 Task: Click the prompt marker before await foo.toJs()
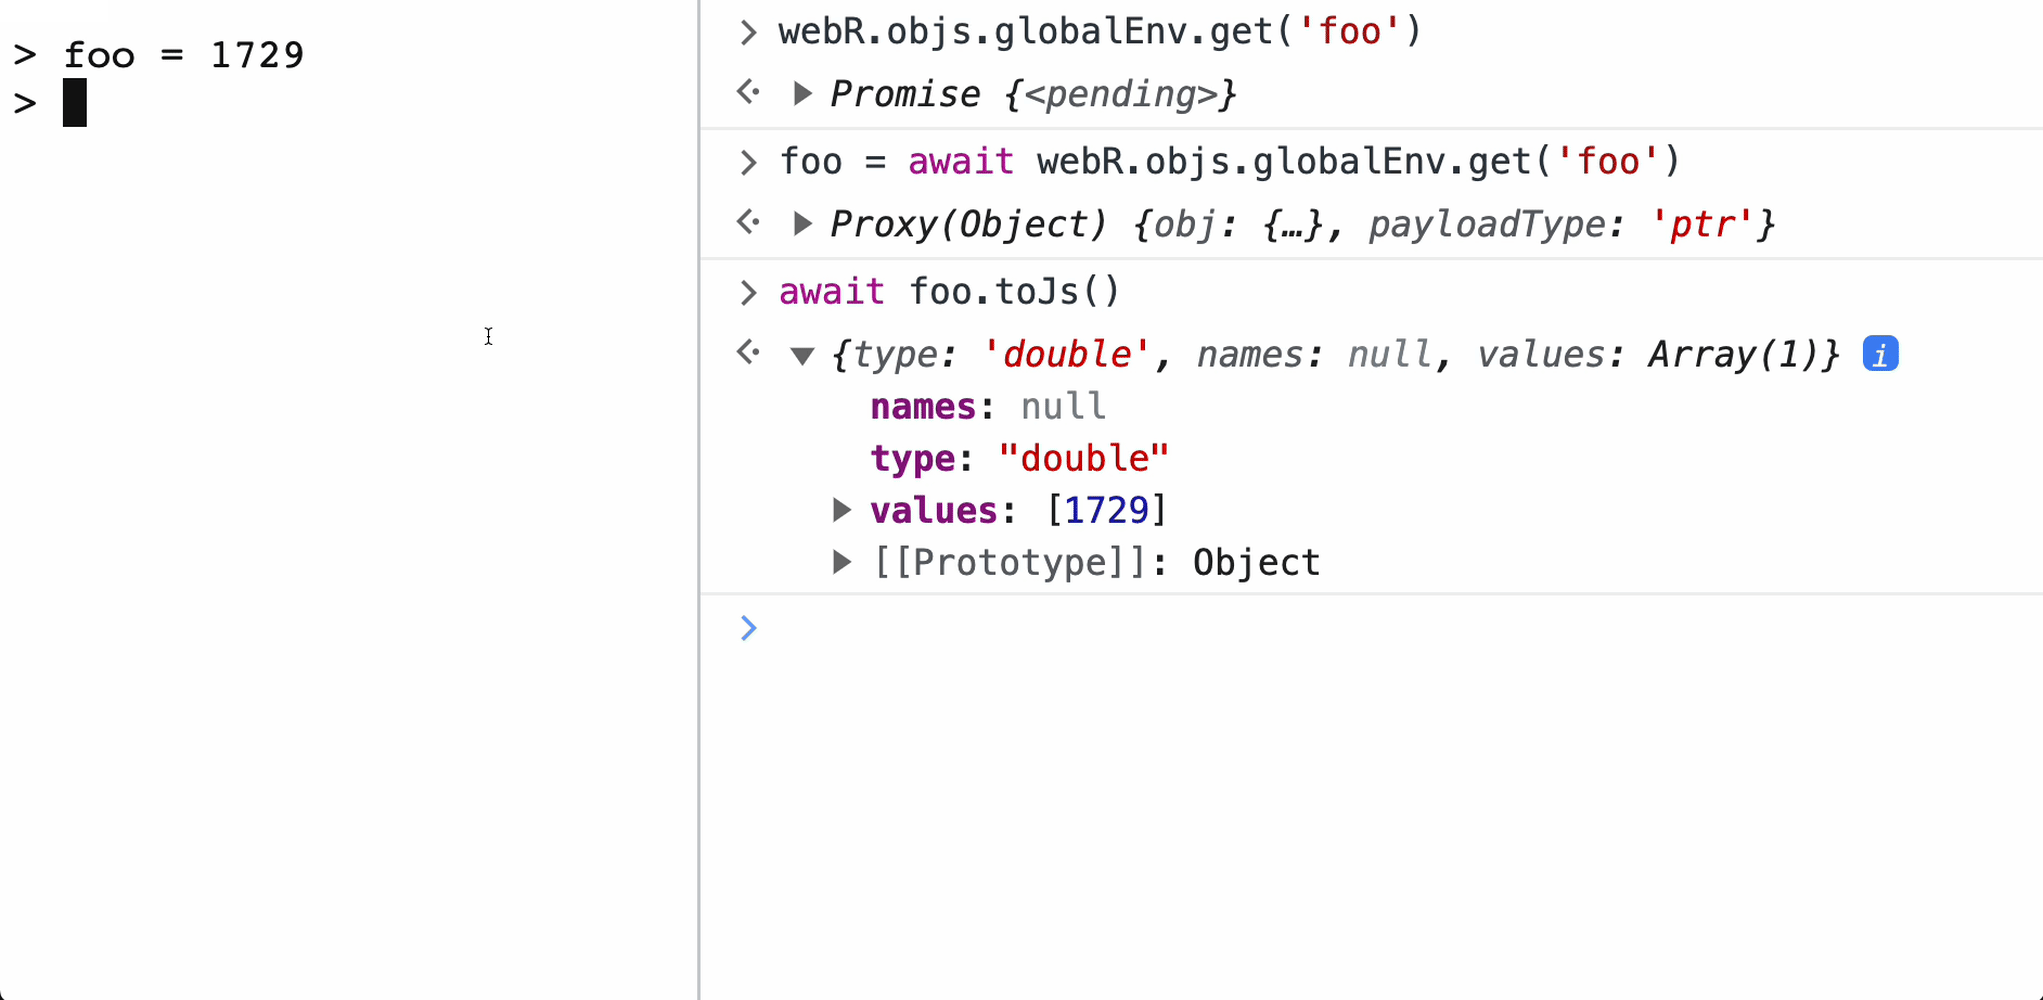[748, 291]
